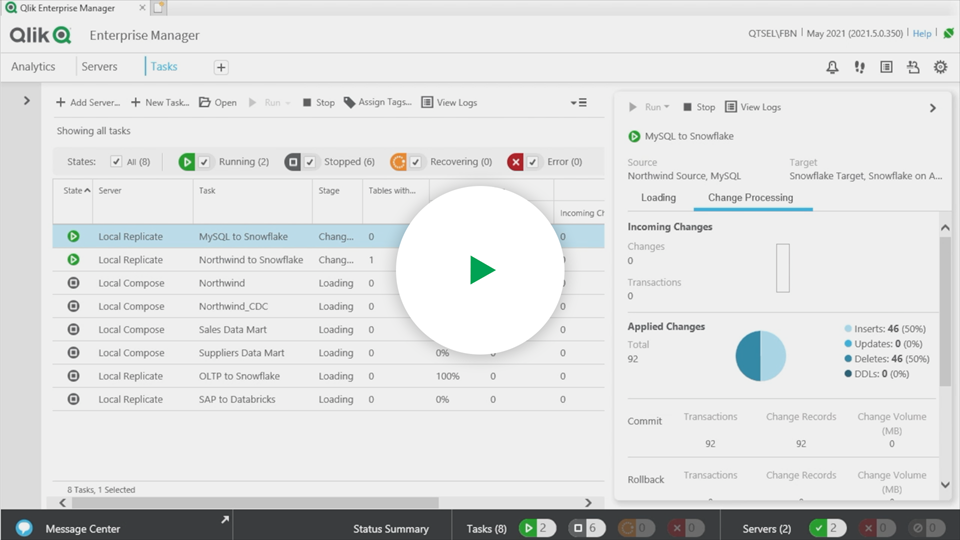This screenshot has height=540, width=960.
Task: Open the settings gear icon
Action: (x=940, y=67)
